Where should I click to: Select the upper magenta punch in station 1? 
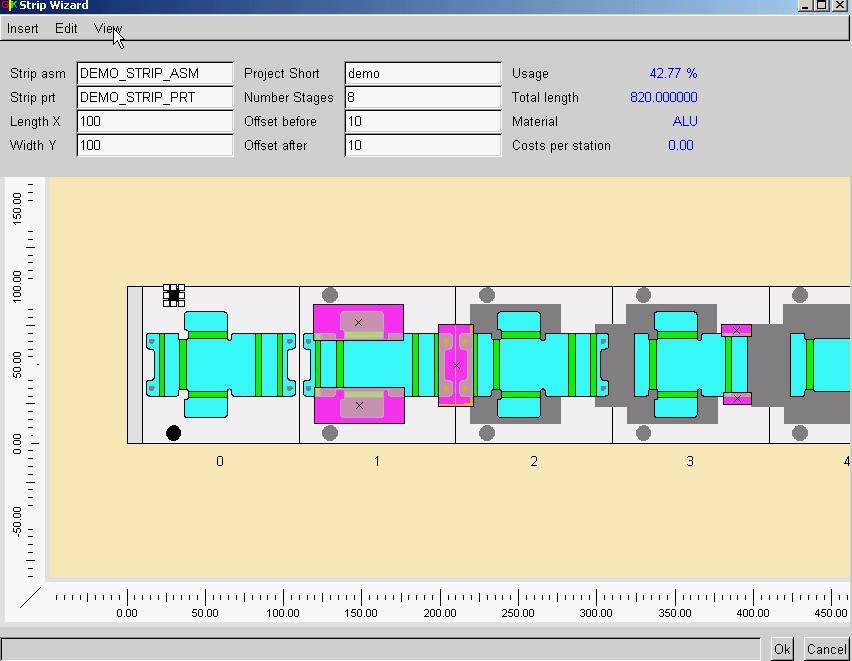click(x=359, y=322)
